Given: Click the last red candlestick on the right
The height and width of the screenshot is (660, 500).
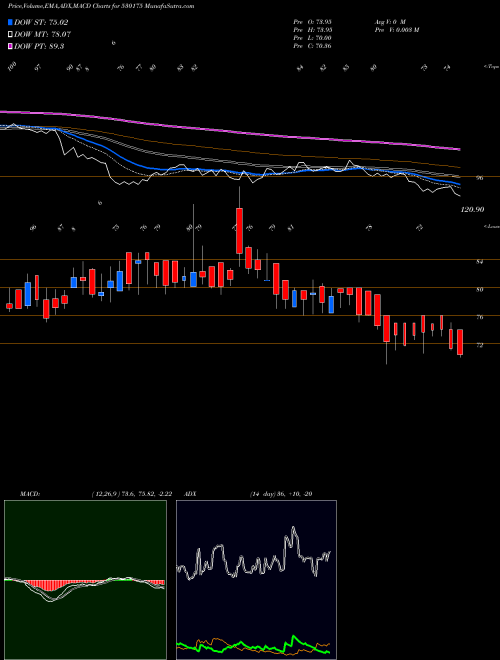Looking at the screenshot, I should tap(460, 342).
